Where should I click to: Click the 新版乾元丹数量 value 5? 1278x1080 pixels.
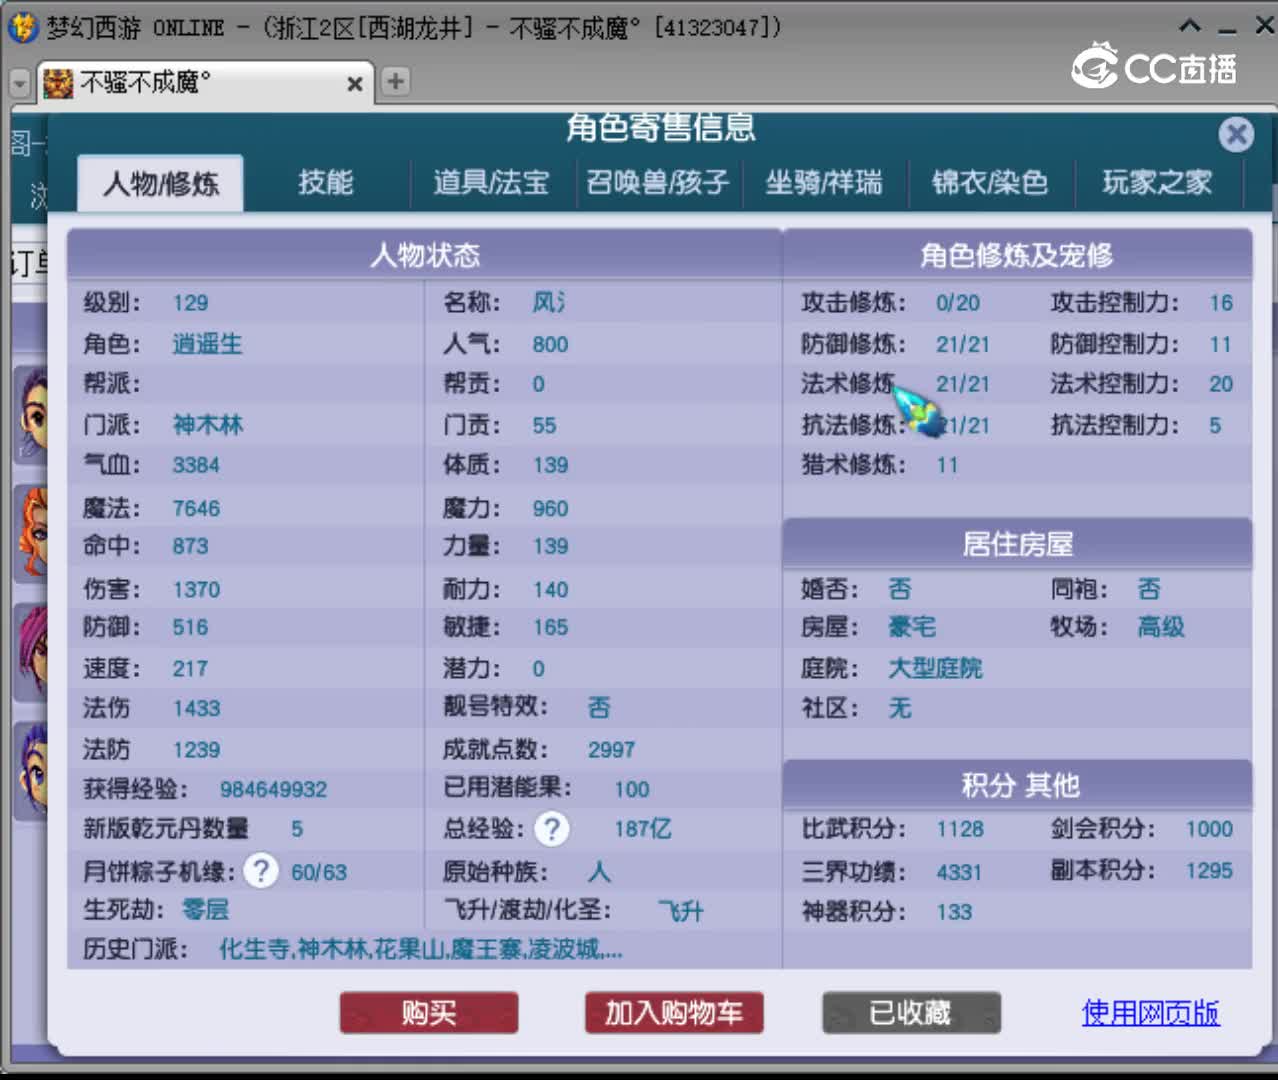click(297, 829)
